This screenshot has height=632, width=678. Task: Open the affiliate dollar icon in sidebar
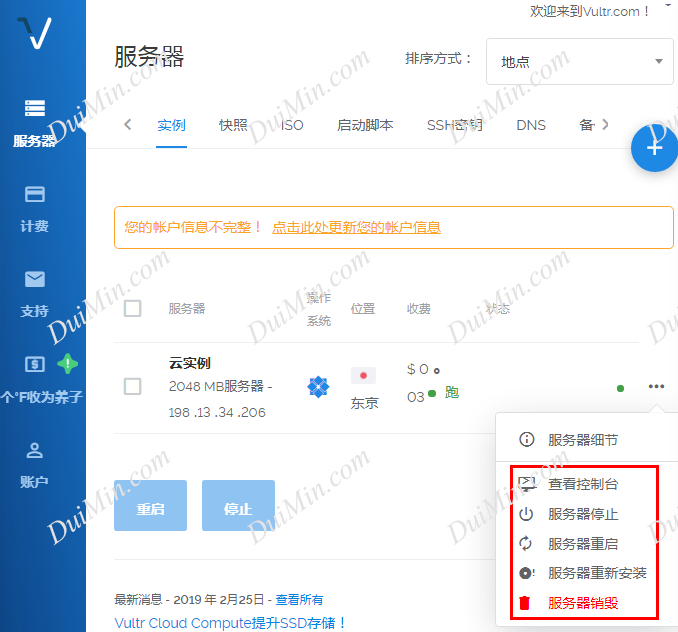point(35,364)
